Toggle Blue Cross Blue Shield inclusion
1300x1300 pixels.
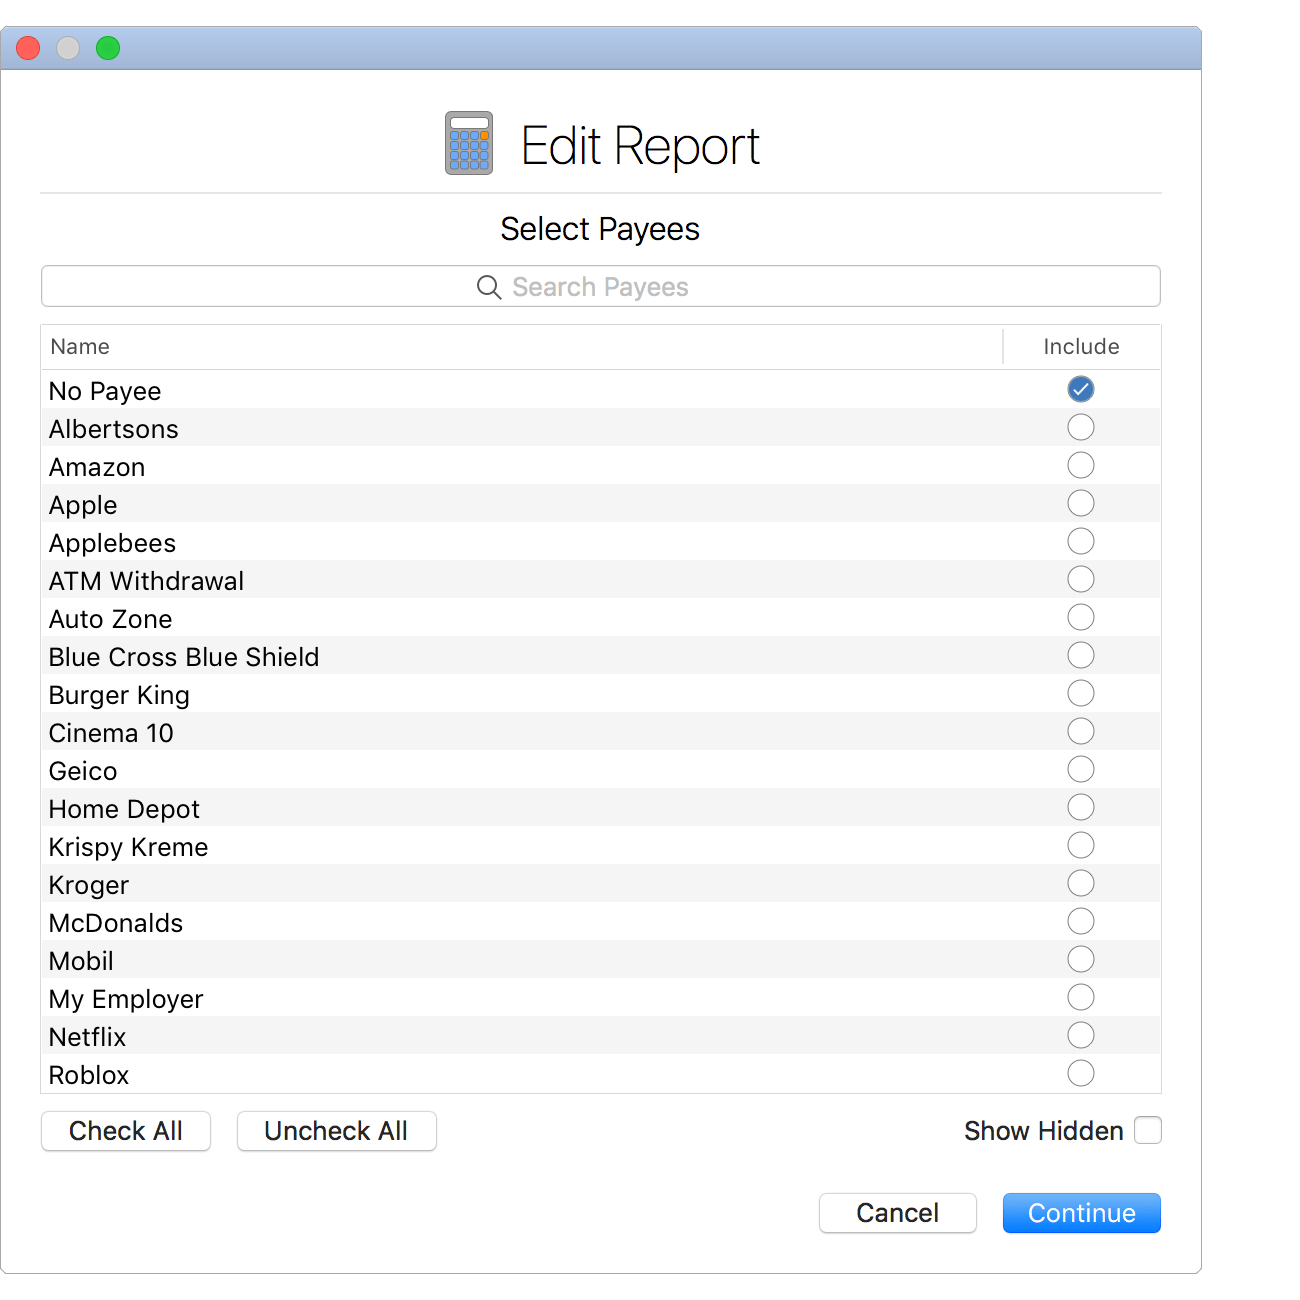(x=1081, y=655)
